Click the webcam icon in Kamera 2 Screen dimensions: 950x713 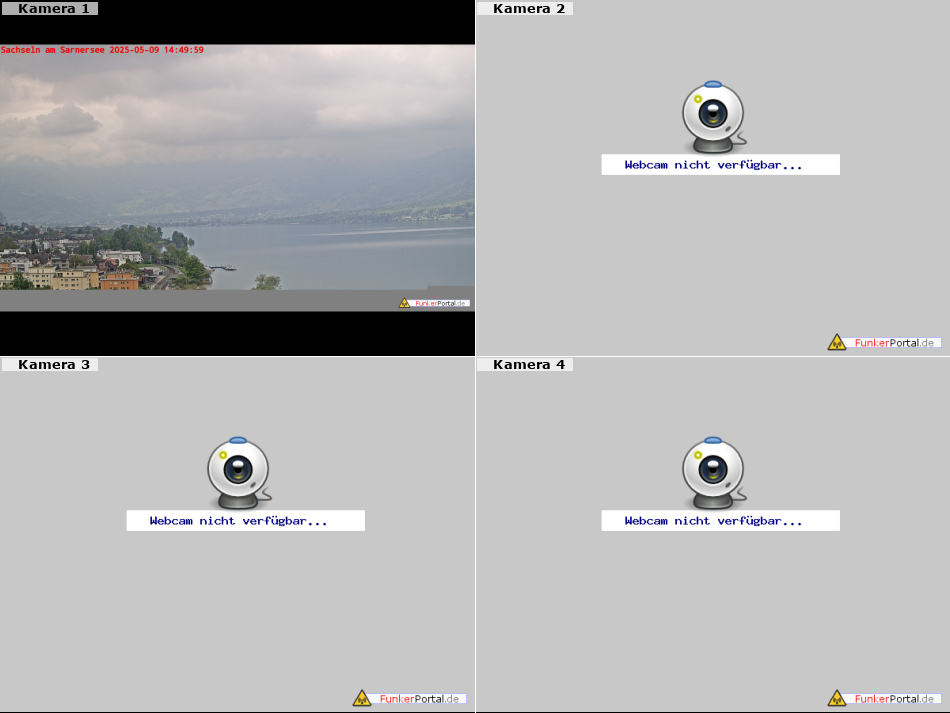pyautogui.click(x=714, y=117)
